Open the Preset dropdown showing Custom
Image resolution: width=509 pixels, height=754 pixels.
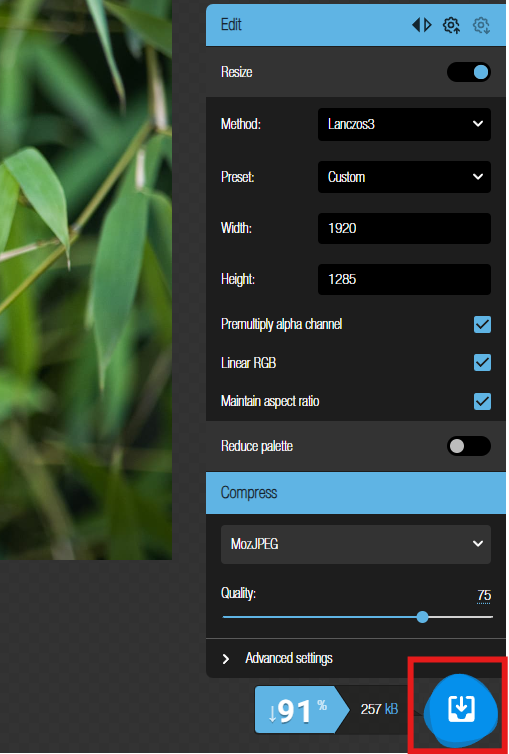click(404, 177)
